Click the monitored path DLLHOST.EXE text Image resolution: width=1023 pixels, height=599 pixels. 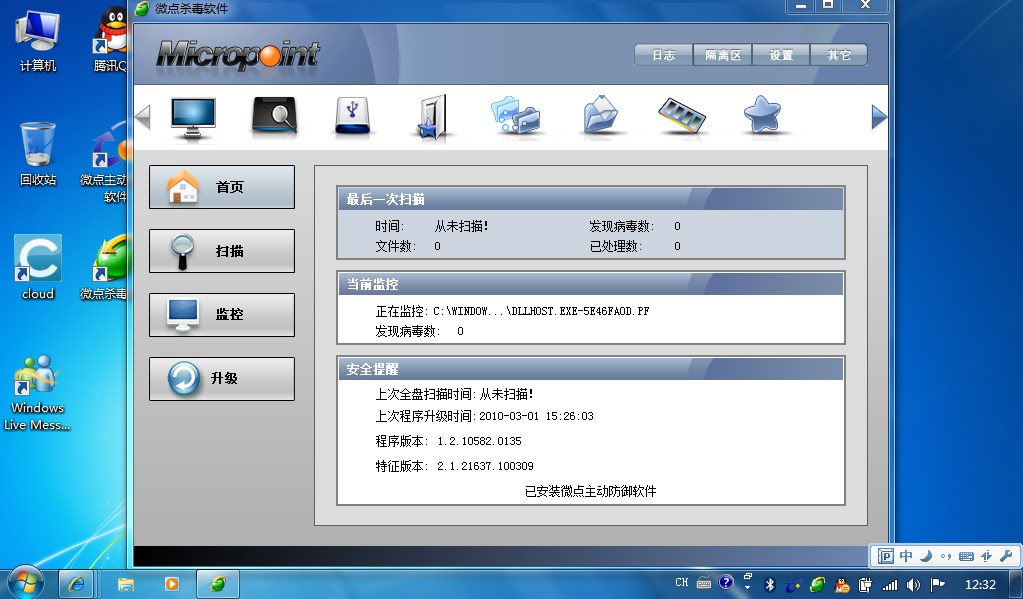(x=541, y=311)
